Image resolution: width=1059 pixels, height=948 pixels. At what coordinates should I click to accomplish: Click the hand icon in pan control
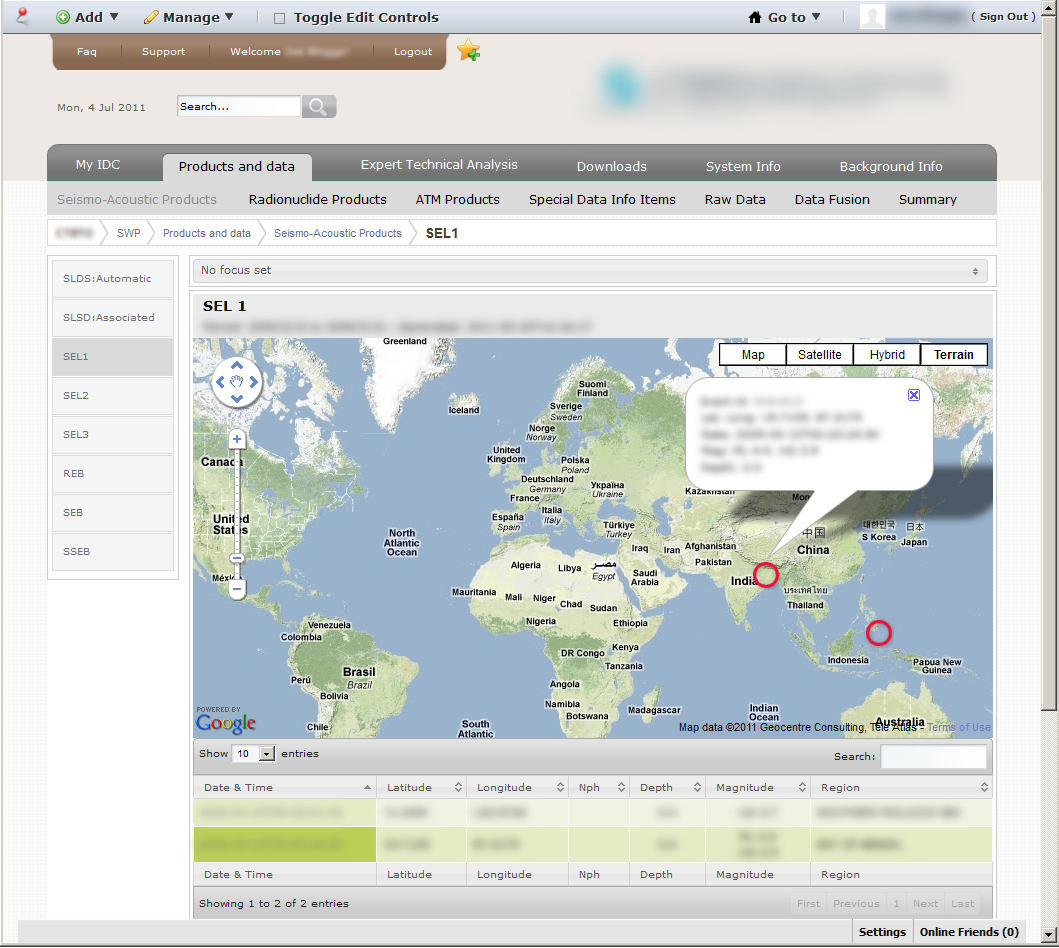tap(237, 382)
